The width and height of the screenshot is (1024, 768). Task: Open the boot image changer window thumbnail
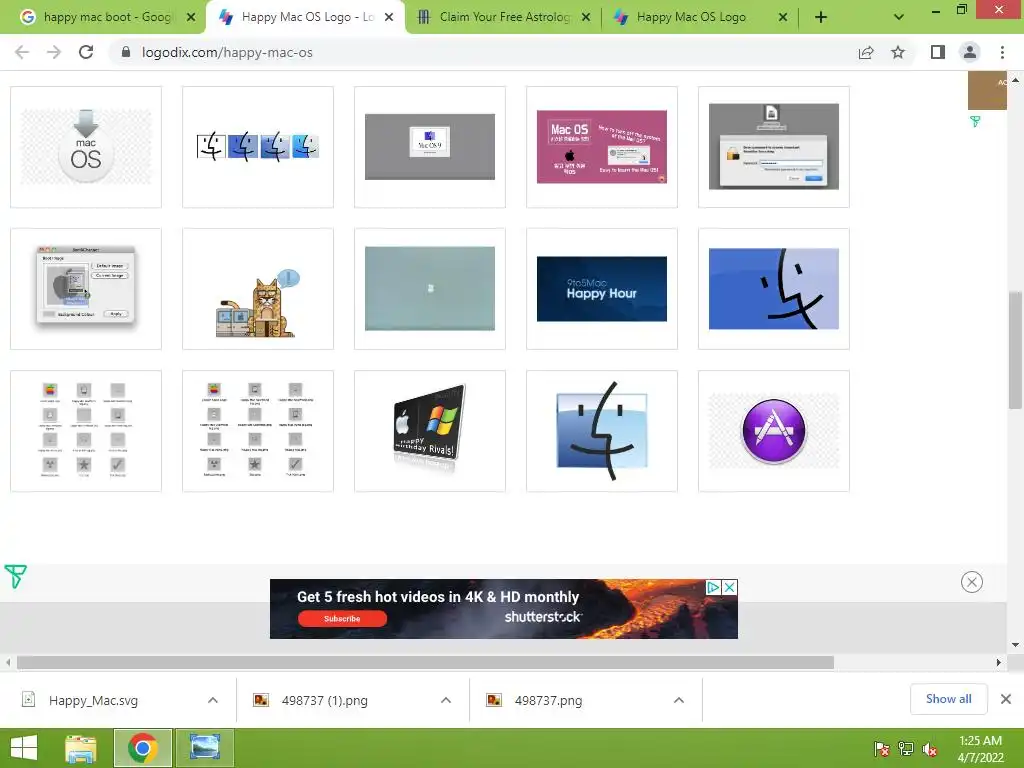coord(86,289)
